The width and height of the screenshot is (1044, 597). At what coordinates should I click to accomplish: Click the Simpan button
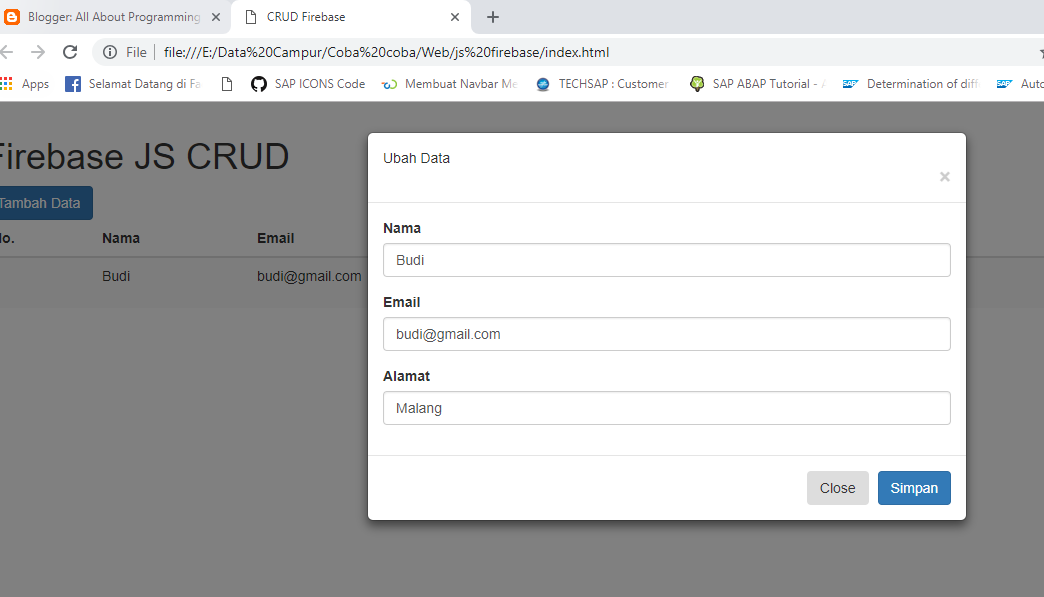point(913,488)
